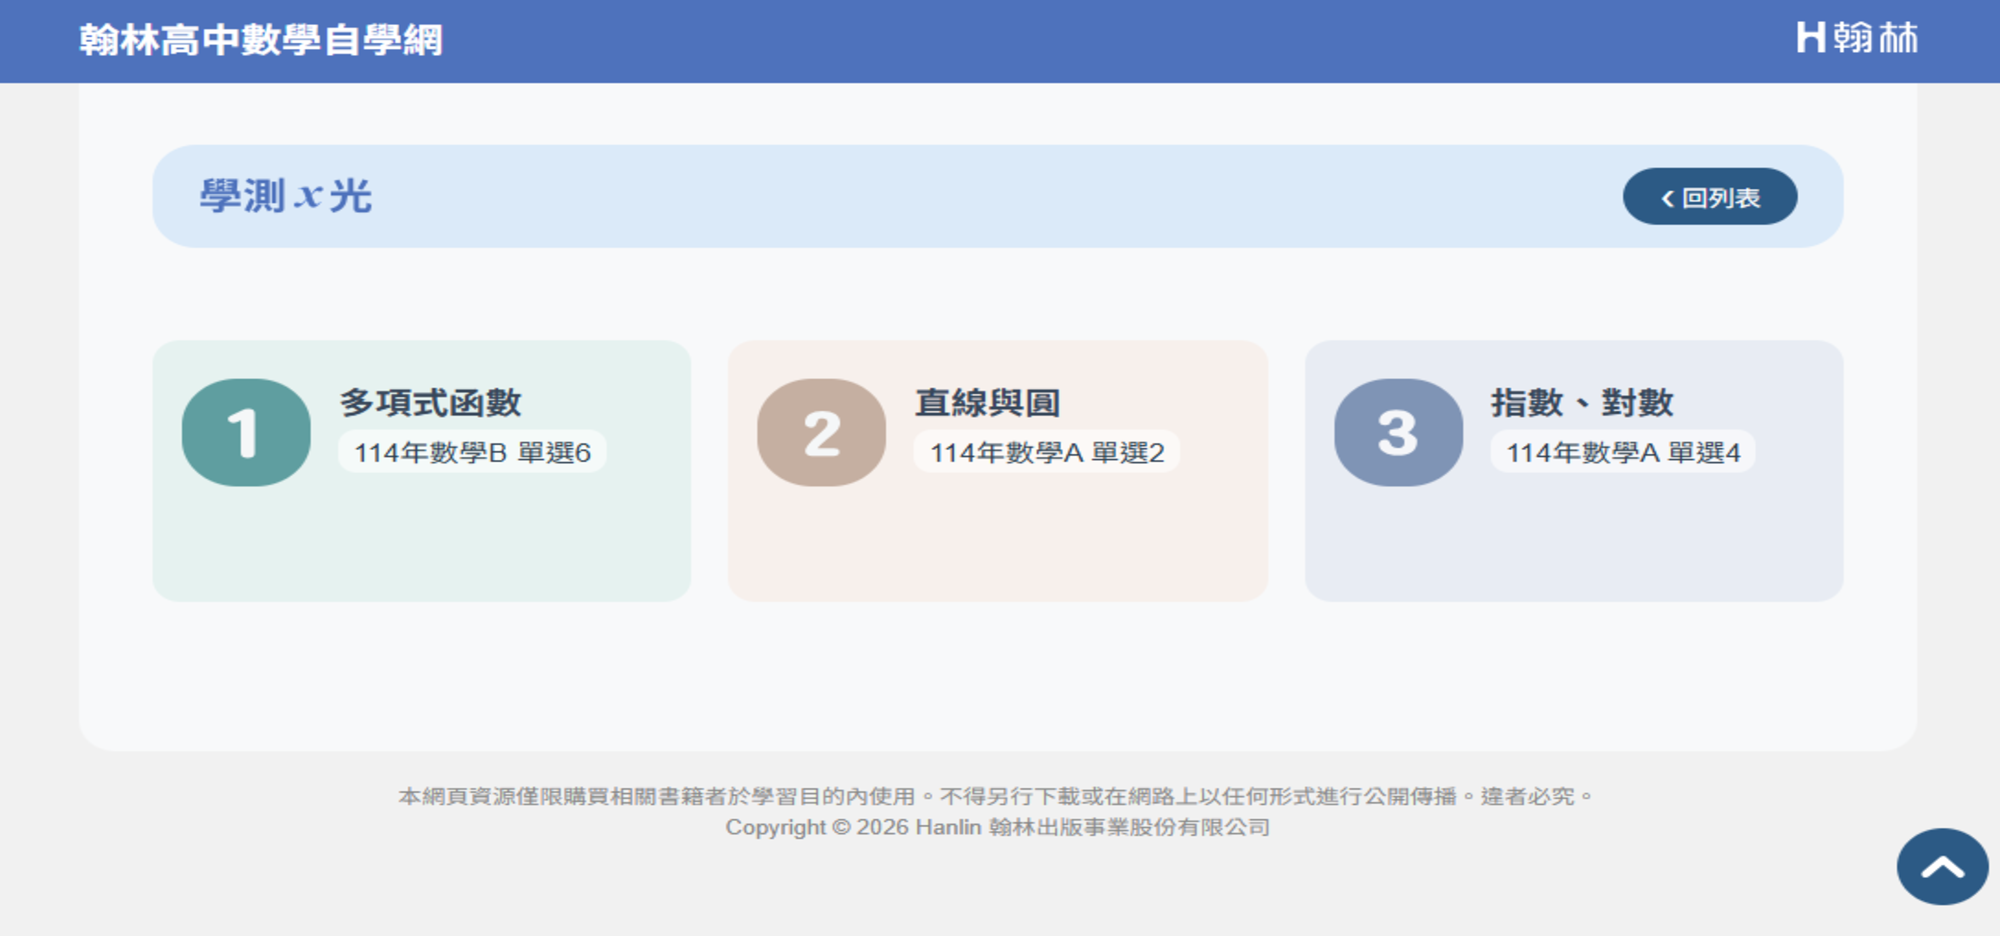This screenshot has width=2000, height=936.
Task: Click empty area of the pink card
Action: 997,545
